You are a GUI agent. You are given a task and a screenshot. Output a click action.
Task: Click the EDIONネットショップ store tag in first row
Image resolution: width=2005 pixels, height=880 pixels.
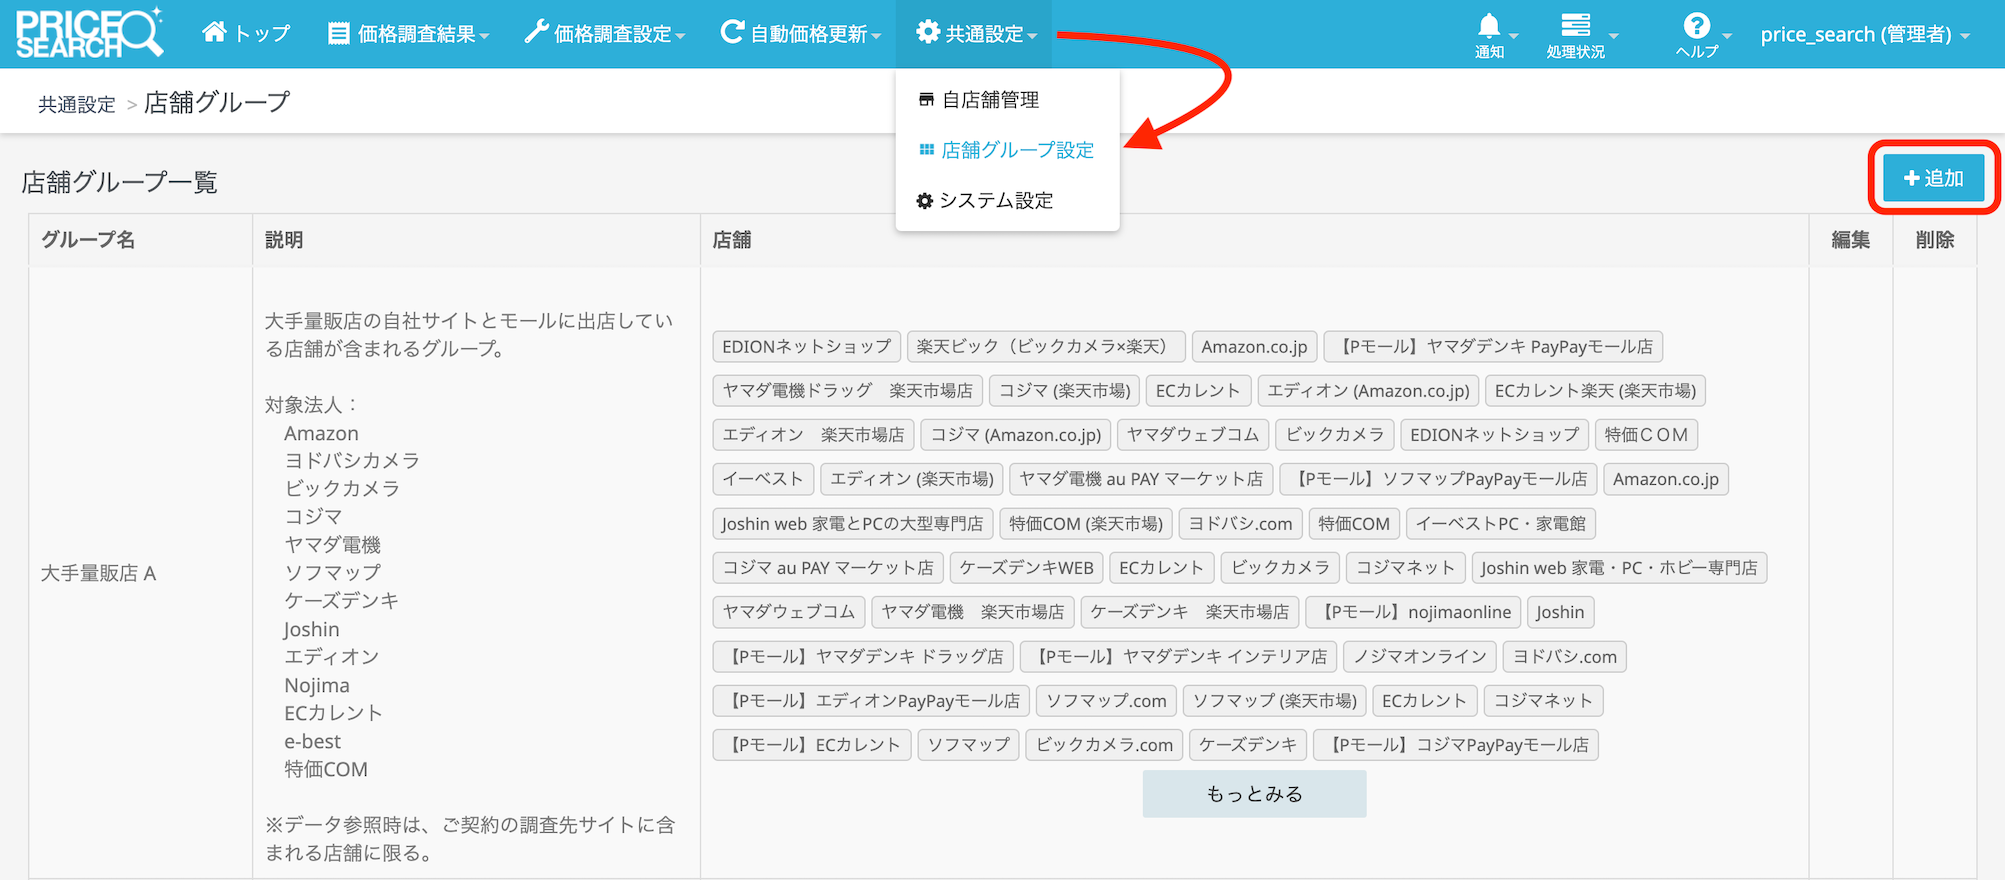click(x=806, y=347)
